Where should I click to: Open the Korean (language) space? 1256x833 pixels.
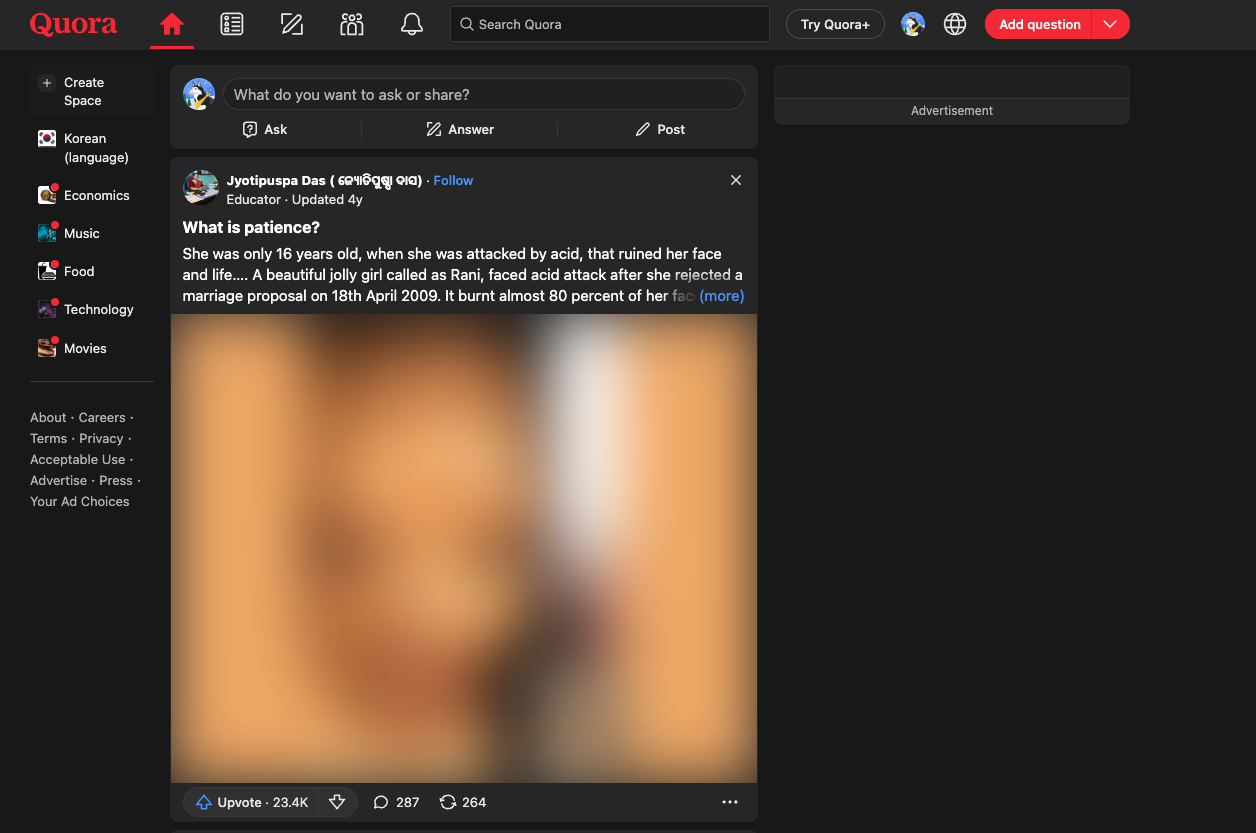92,148
